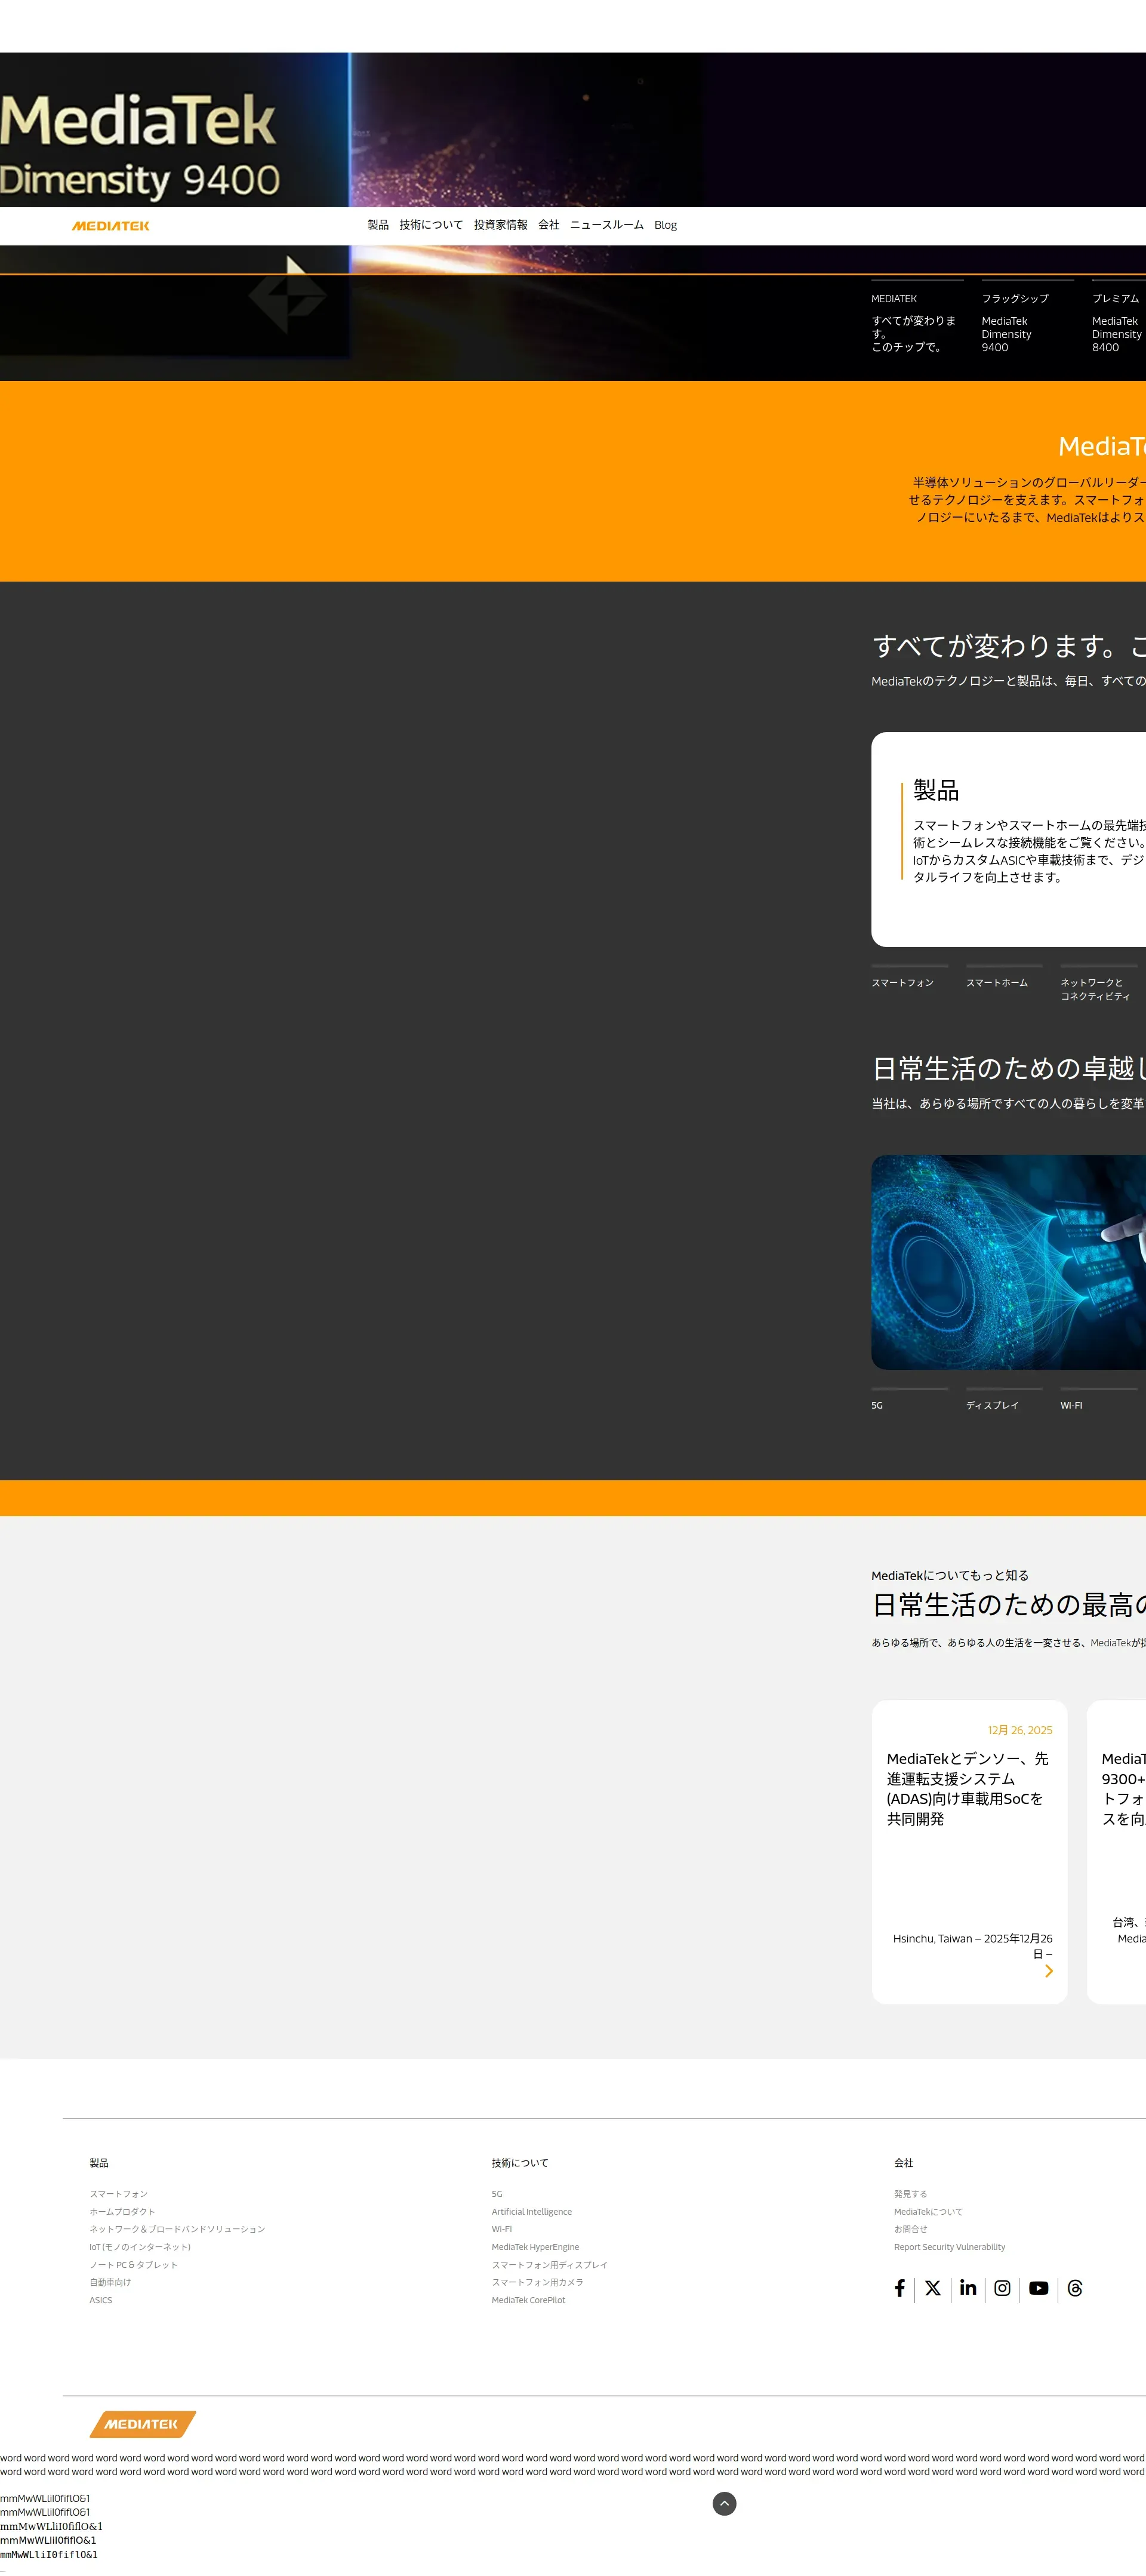This screenshot has height=2576, width=1146.
Task: Open the 投資家情報 menu item
Action: coord(500,225)
